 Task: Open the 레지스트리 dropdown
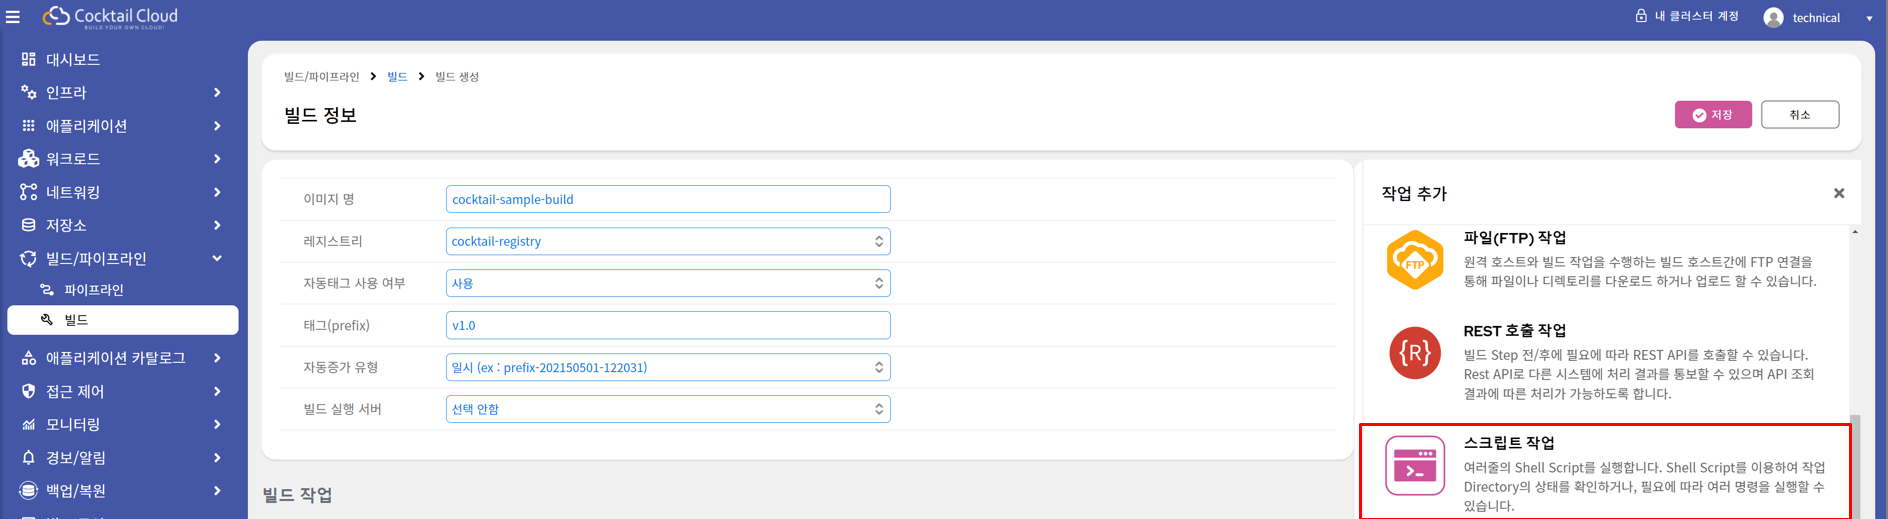pos(667,241)
